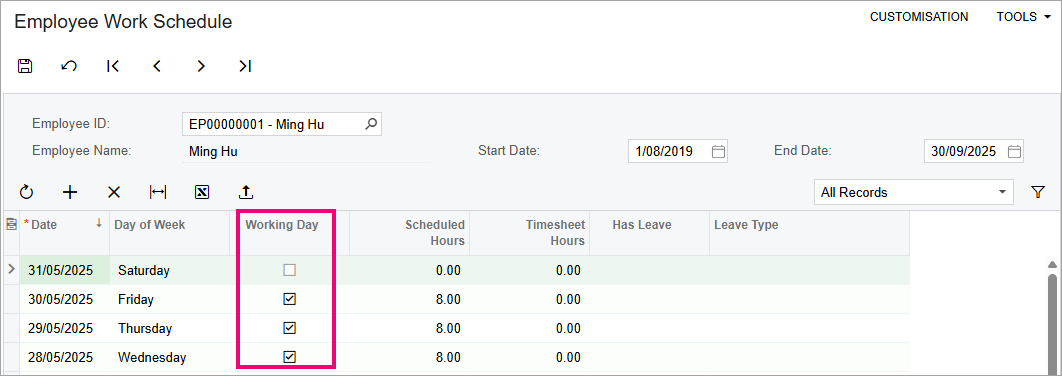Open the grid filter funnel icon
Image resolution: width=1062 pixels, height=376 pixels.
[1038, 192]
